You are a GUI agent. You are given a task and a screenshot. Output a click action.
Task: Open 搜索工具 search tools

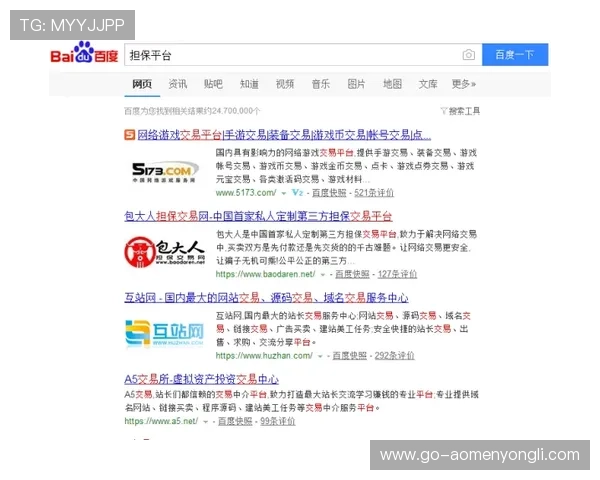coord(464,111)
